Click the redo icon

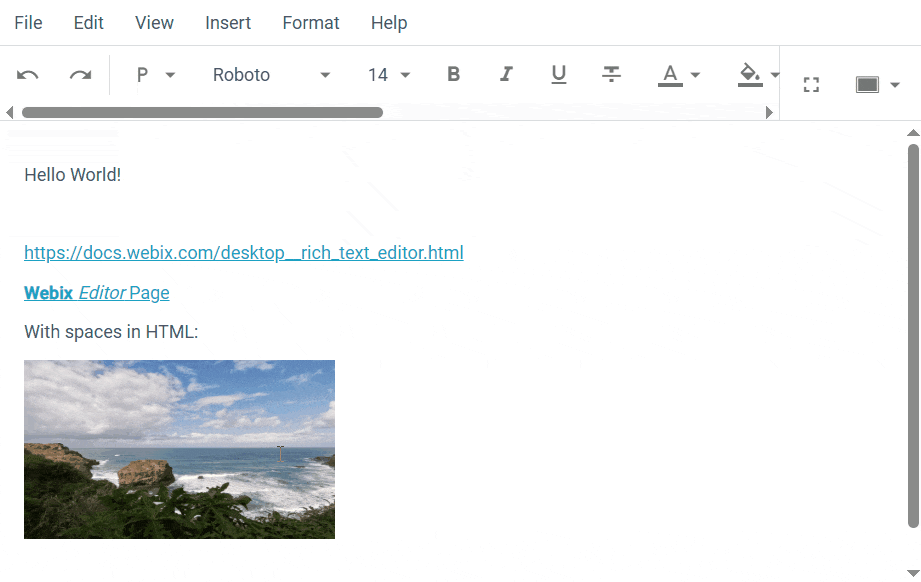[80, 74]
